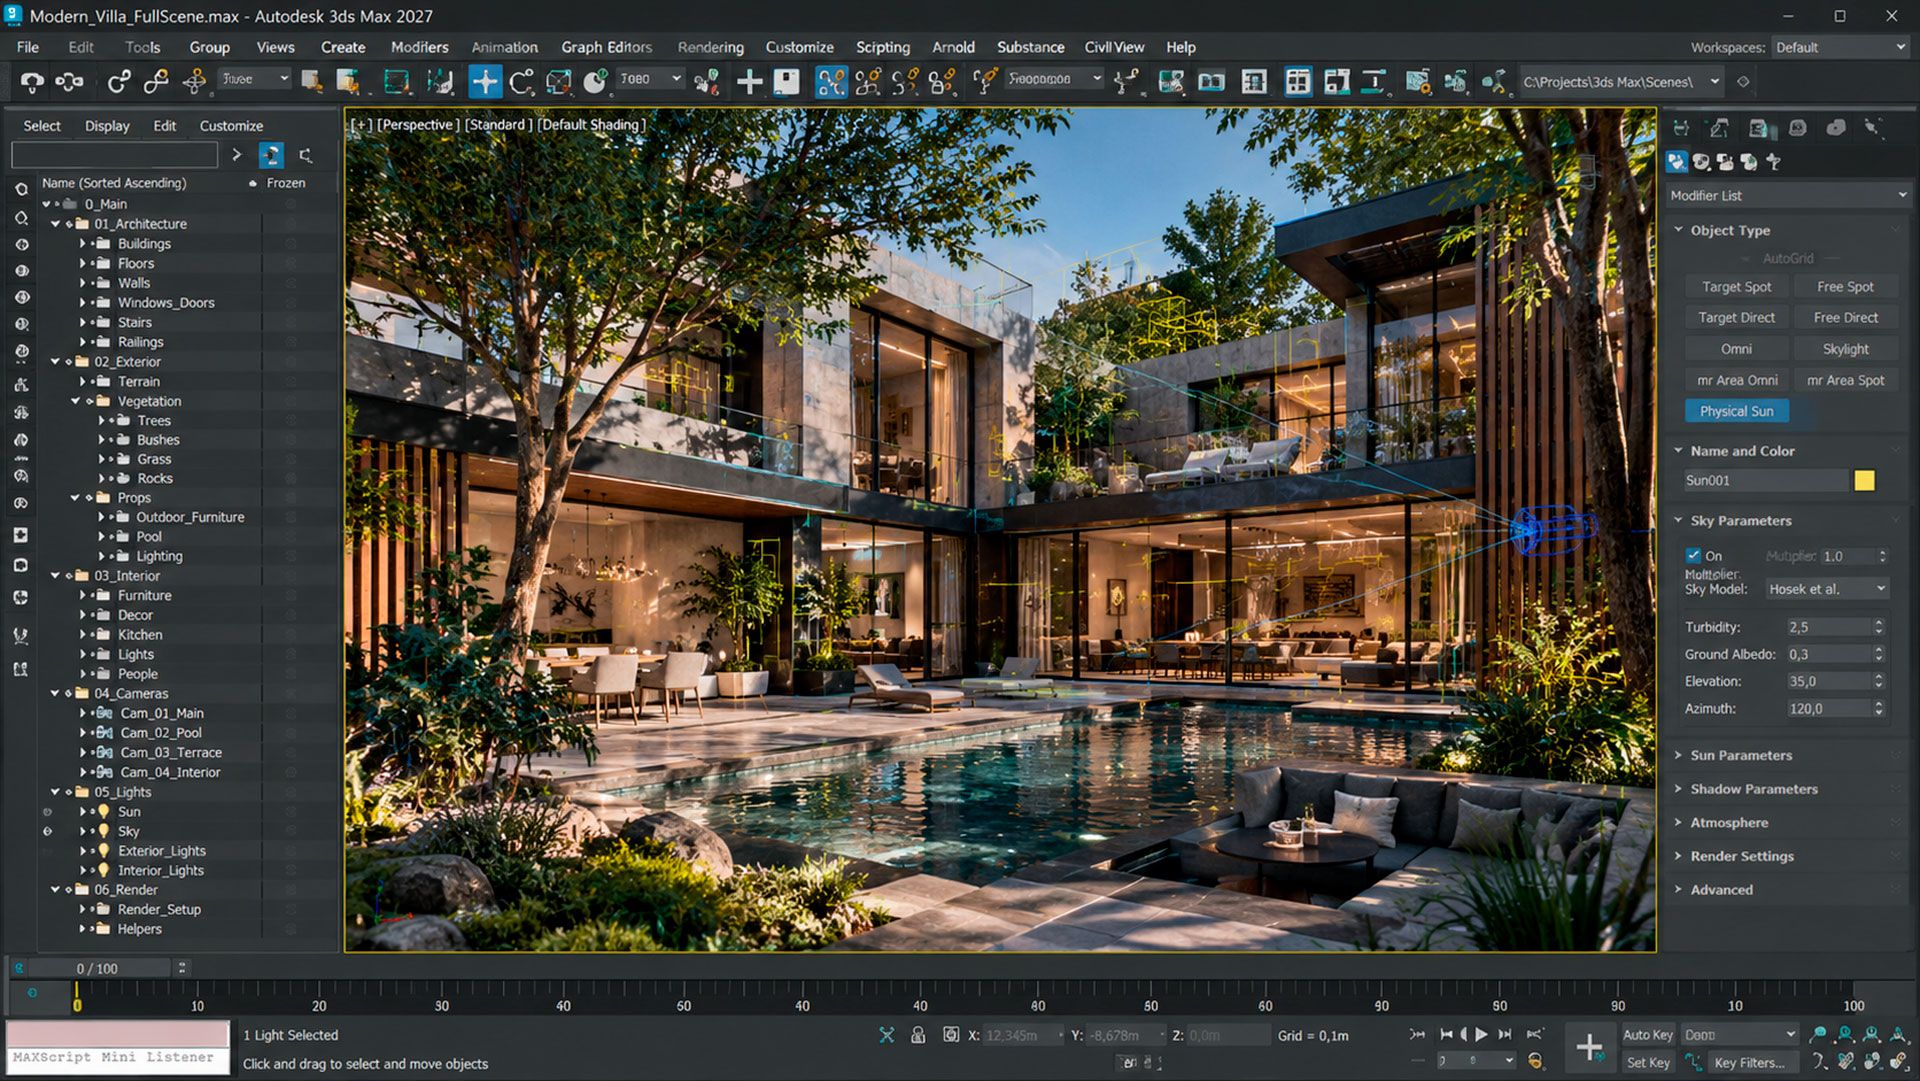Go to the start frame
The image size is (1920, 1081).
[x=1445, y=1035]
